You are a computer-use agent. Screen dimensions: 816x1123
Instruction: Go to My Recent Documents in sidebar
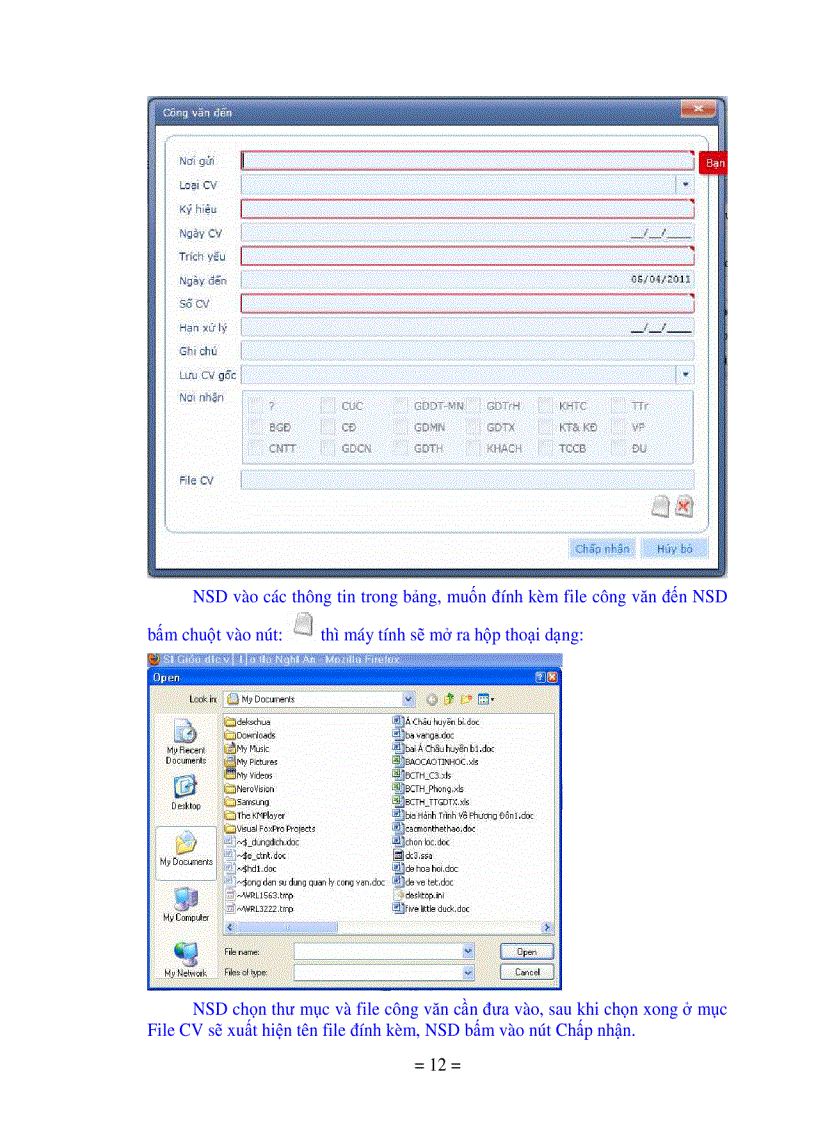pos(186,740)
